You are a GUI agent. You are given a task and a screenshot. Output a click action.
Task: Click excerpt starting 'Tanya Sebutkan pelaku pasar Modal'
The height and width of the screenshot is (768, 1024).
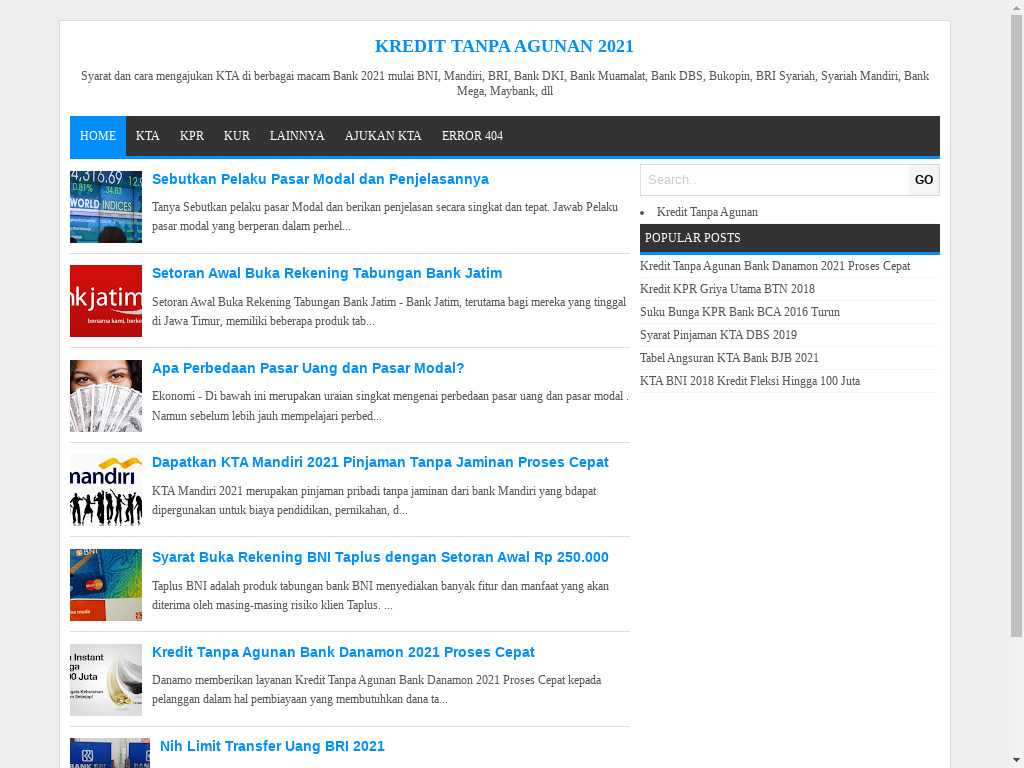coord(385,217)
